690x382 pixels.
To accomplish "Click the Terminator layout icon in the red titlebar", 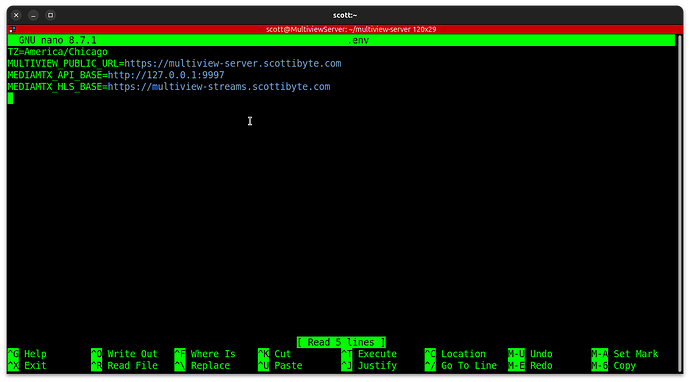I will click(x=12, y=29).
